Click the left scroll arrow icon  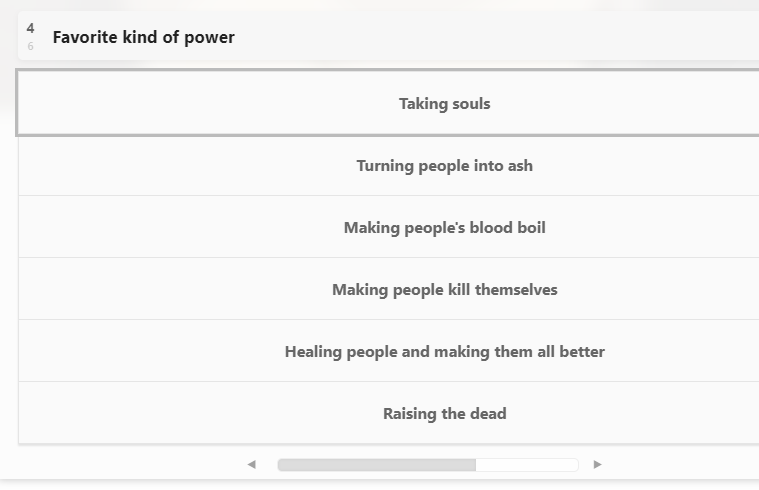point(251,465)
